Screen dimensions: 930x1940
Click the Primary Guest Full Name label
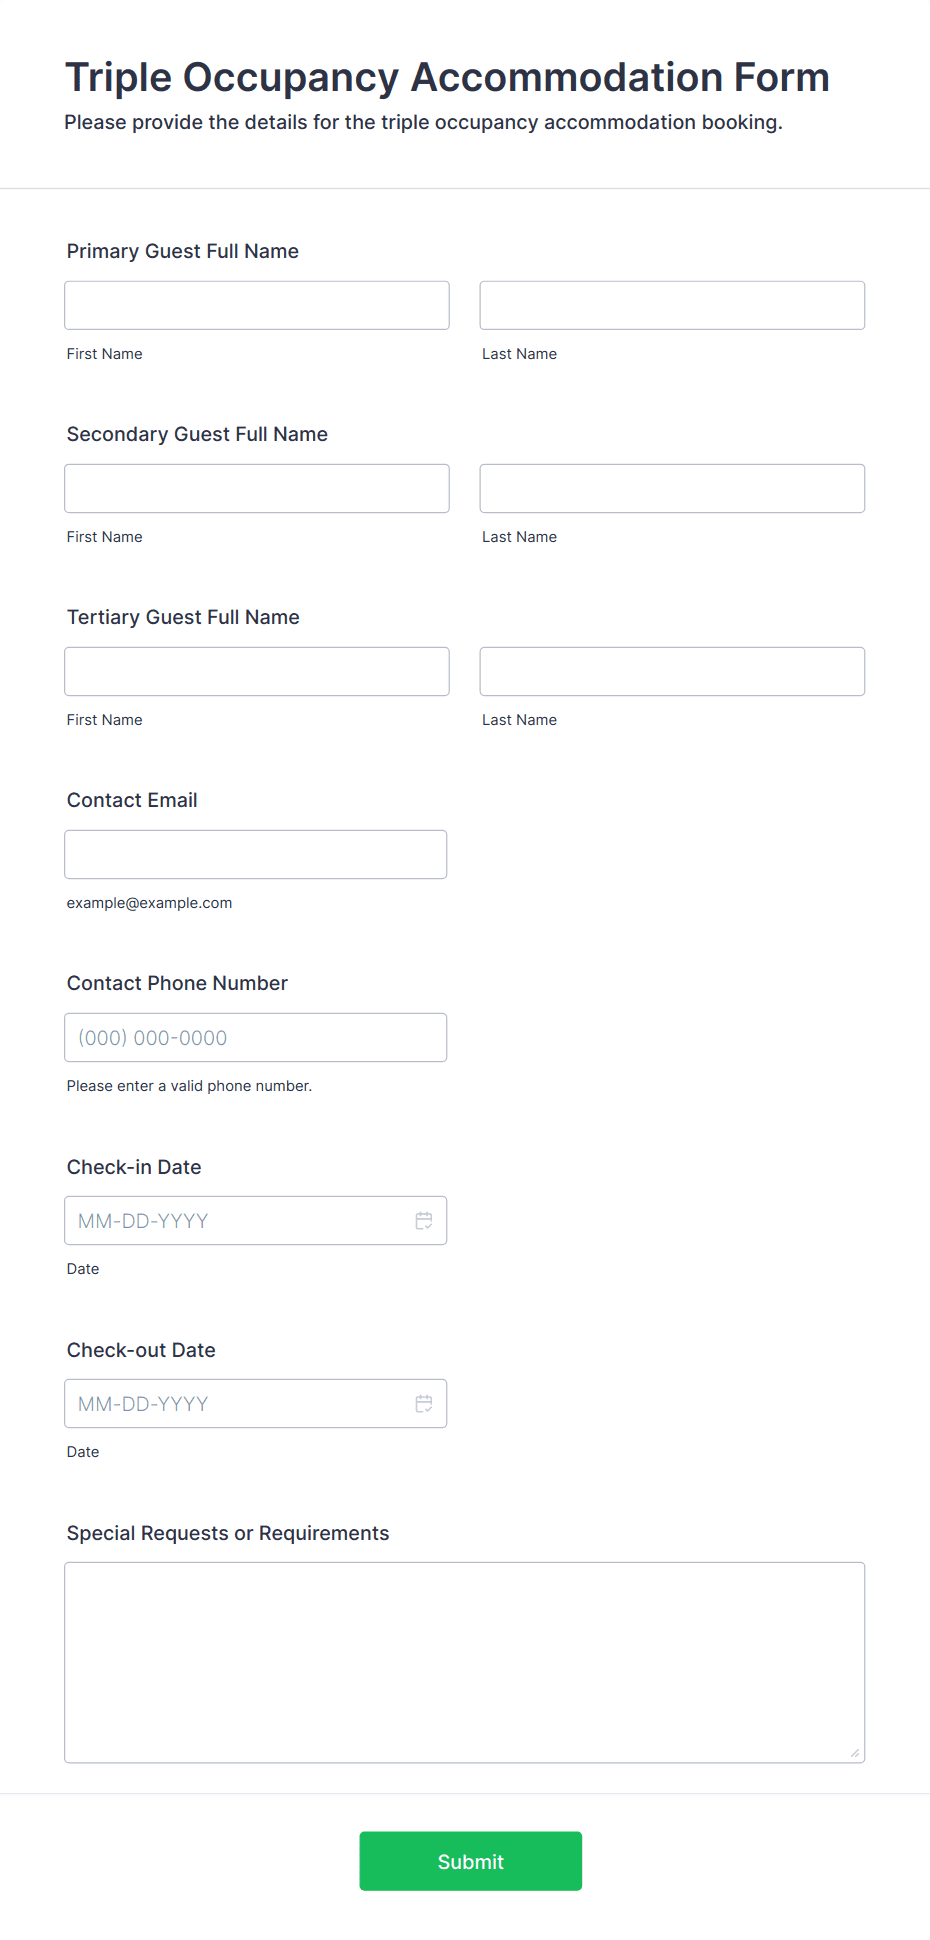pos(183,251)
